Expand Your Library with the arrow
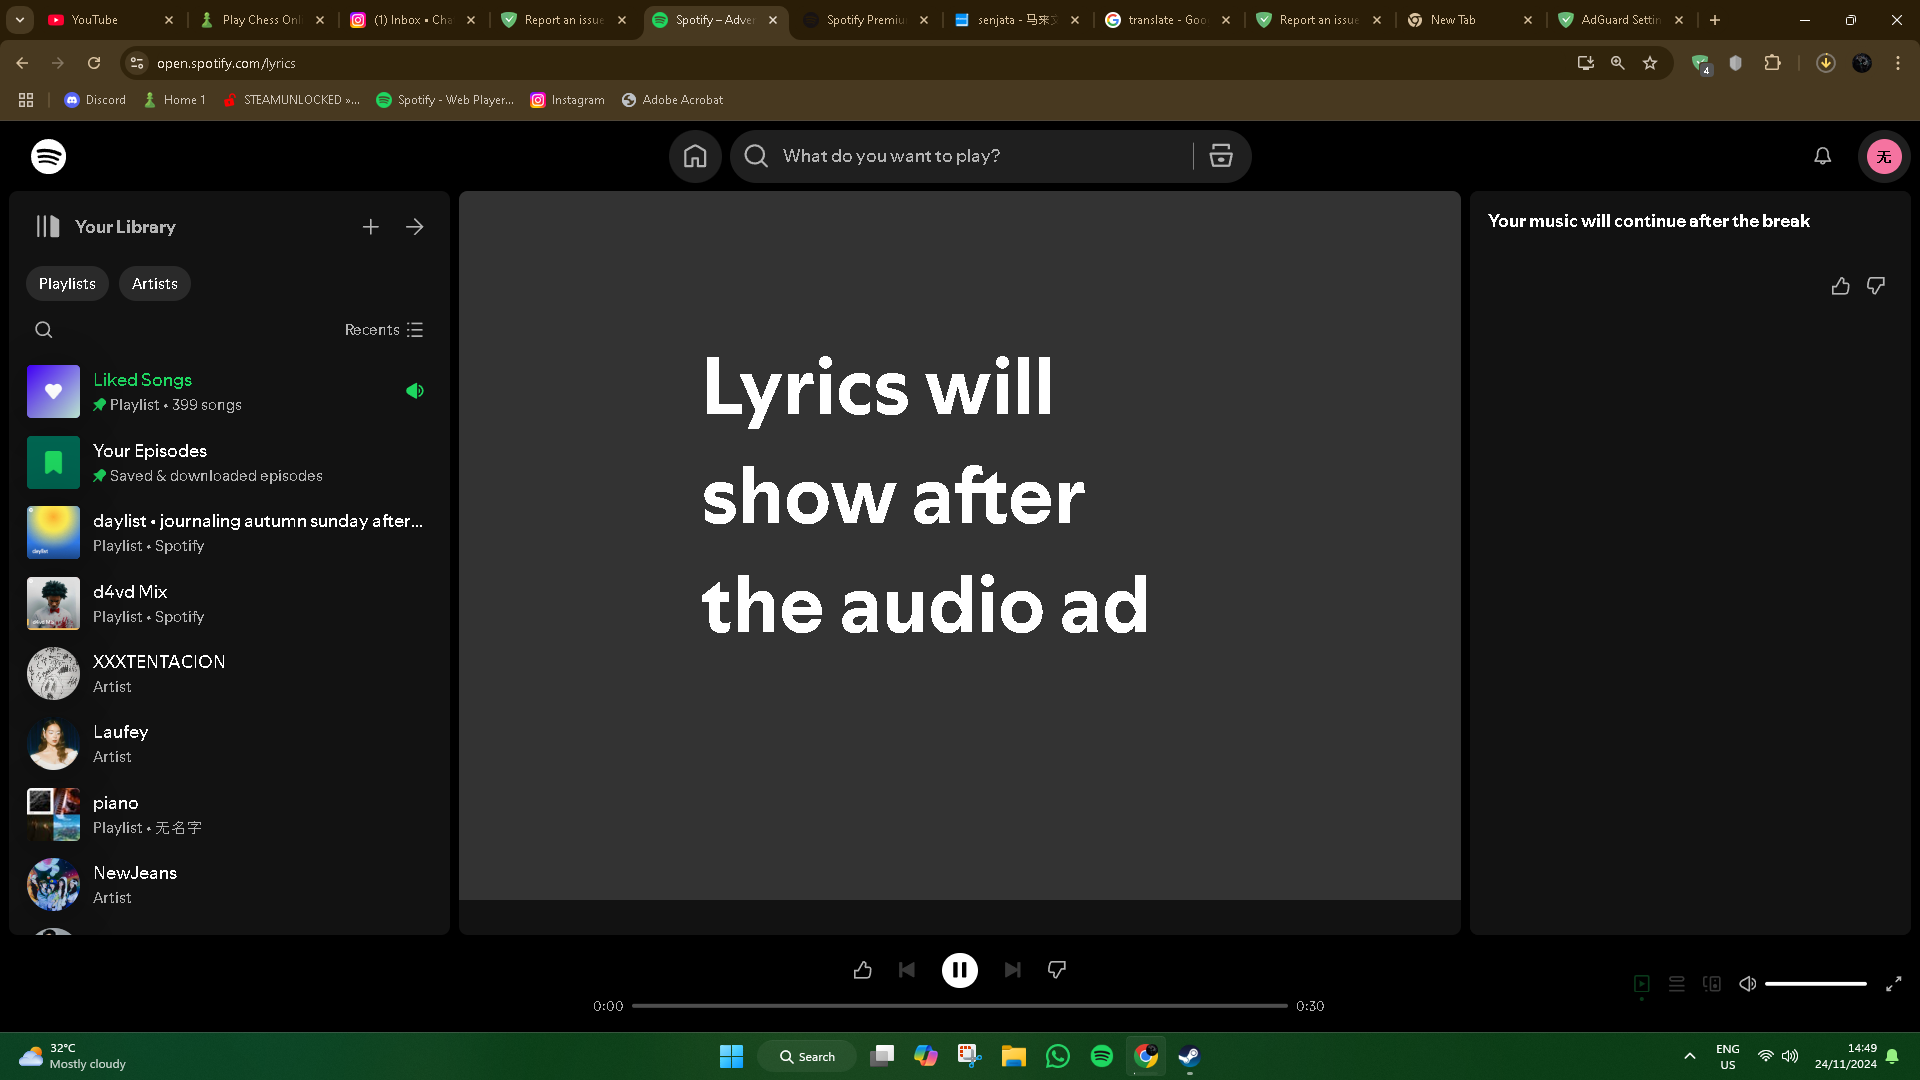The width and height of the screenshot is (1920, 1080). click(415, 227)
